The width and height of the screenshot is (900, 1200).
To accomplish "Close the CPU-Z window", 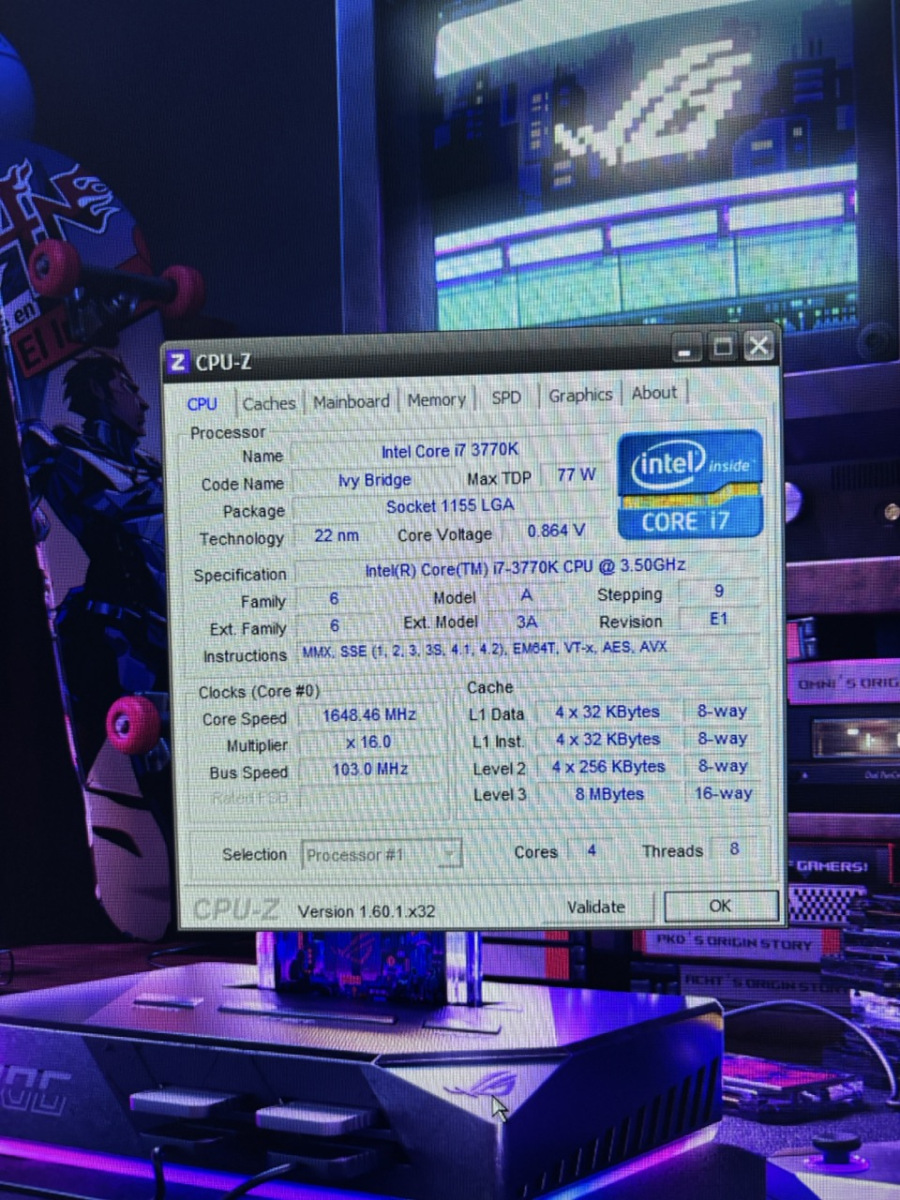I will tap(759, 347).
